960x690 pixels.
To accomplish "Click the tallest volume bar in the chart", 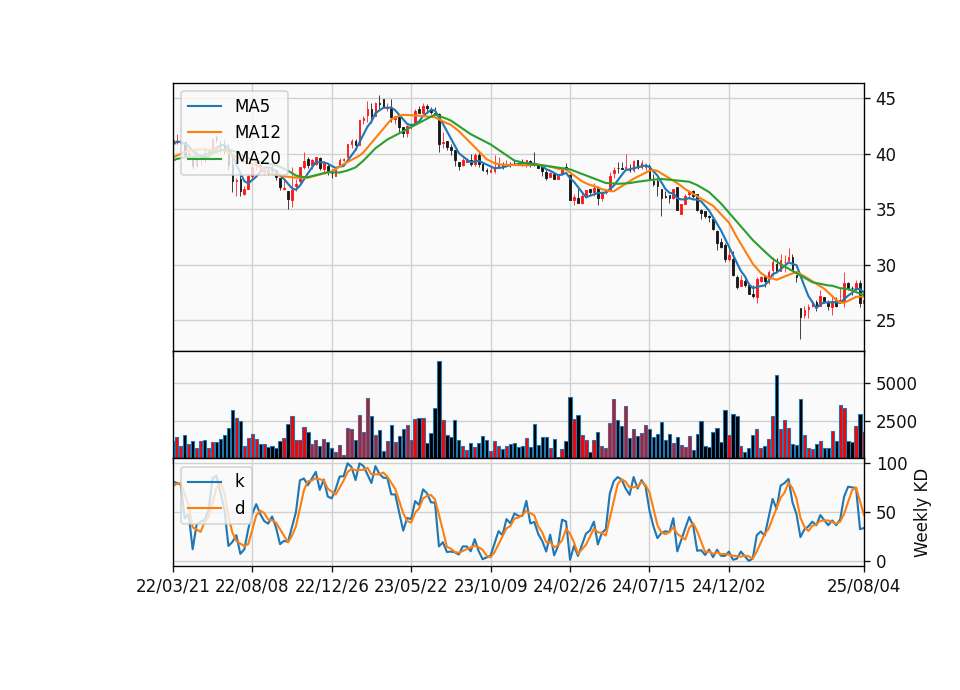I will pos(440,410).
